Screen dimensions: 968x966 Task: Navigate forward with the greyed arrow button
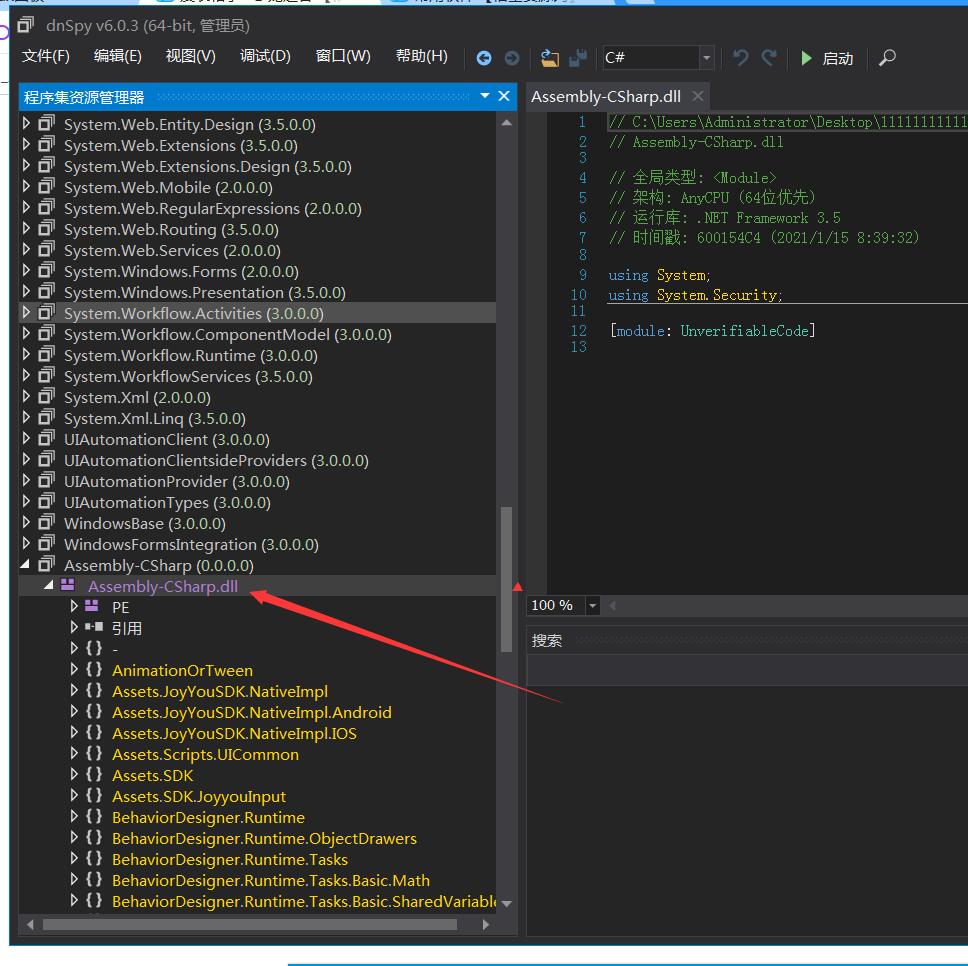[512, 58]
